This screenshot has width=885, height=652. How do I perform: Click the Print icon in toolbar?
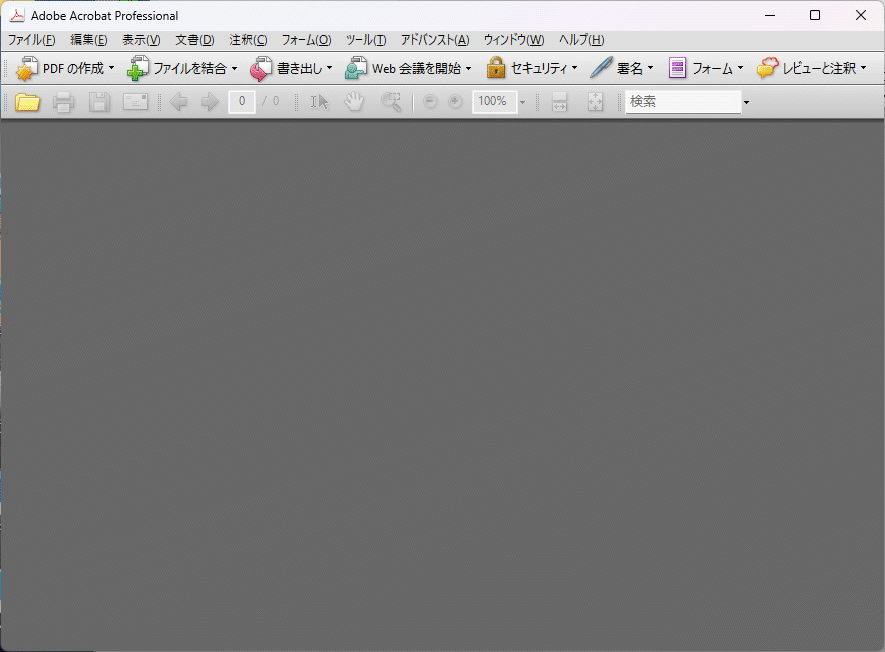63,102
